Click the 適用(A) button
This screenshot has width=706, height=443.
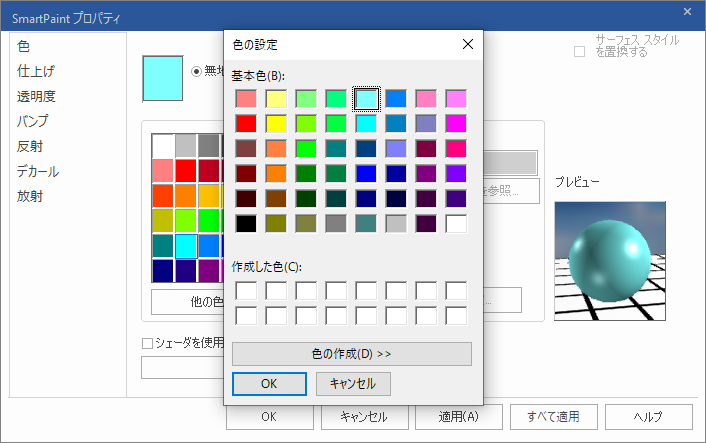pyautogui.click(x=458, y=416)
